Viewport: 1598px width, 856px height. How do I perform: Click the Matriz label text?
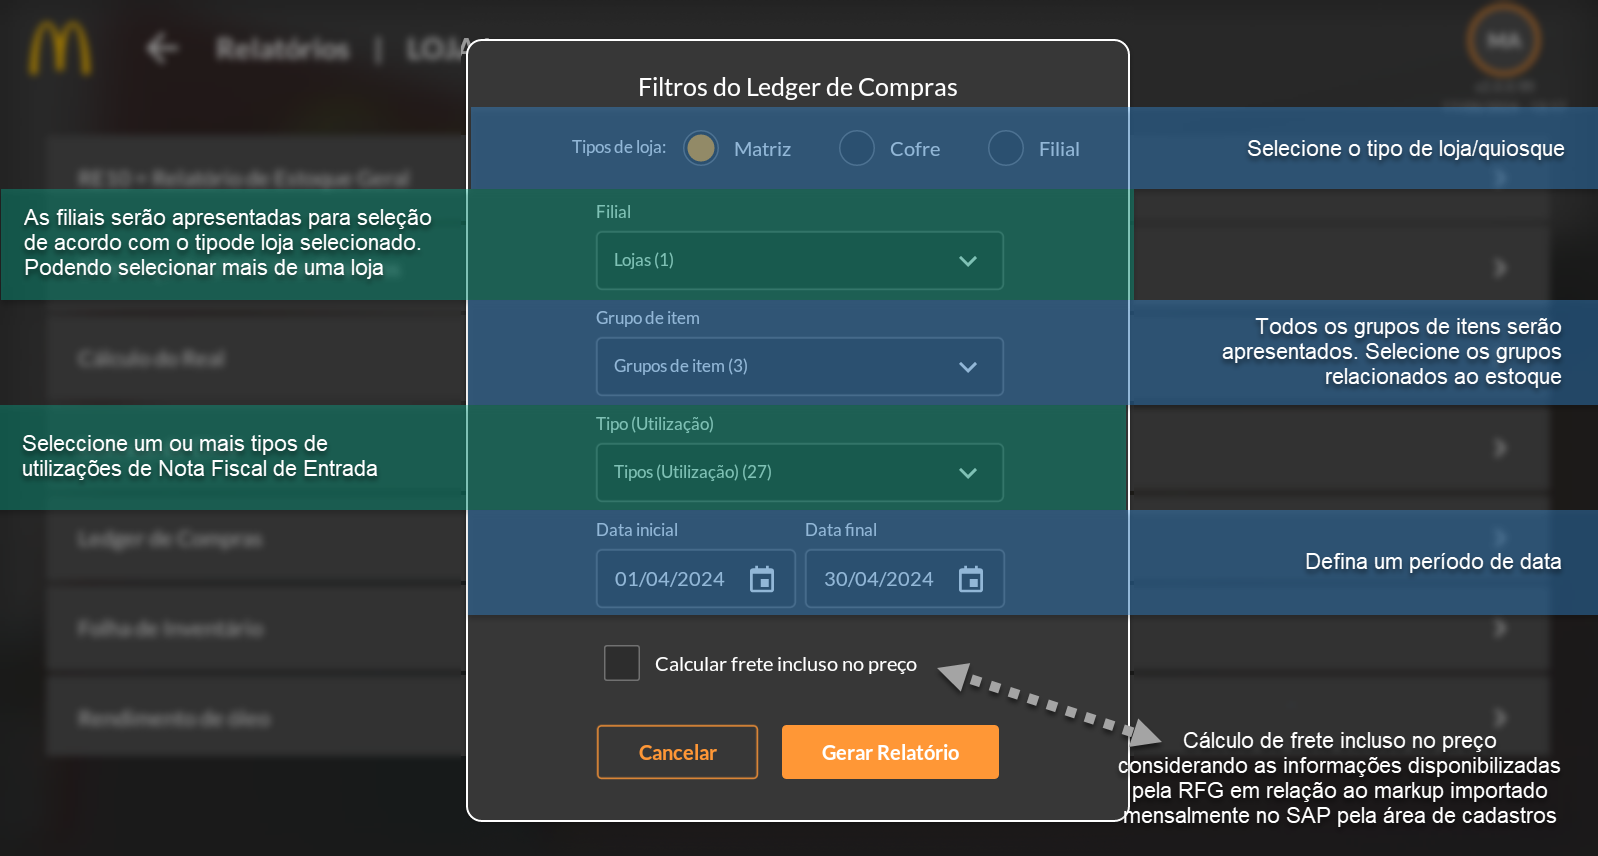point(762,149)
